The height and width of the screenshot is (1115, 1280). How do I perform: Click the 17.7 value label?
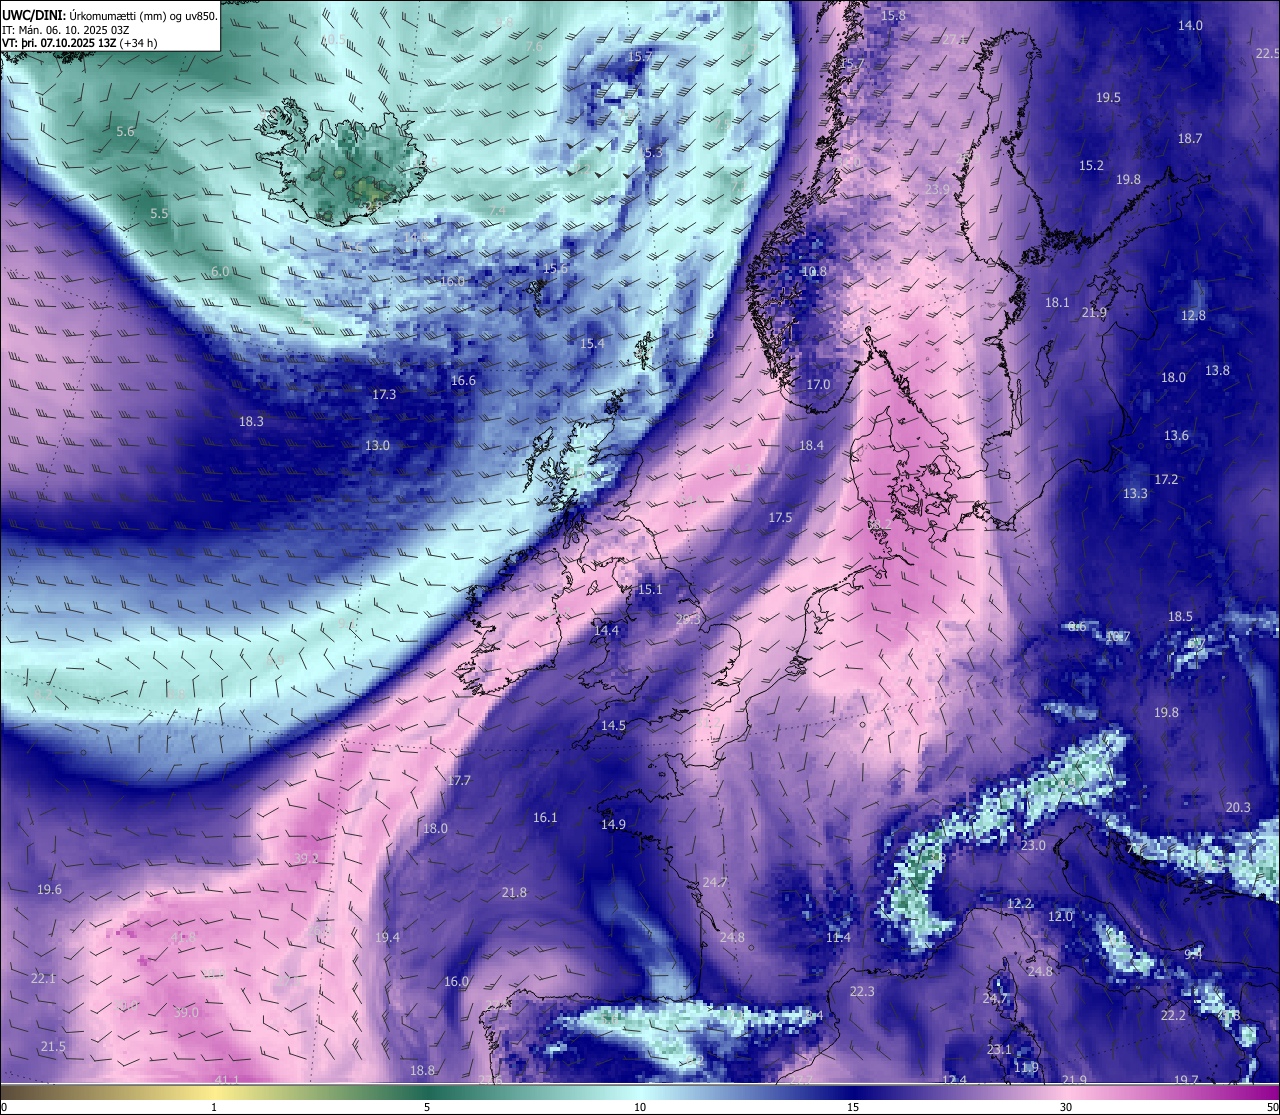tap(458, 780)
